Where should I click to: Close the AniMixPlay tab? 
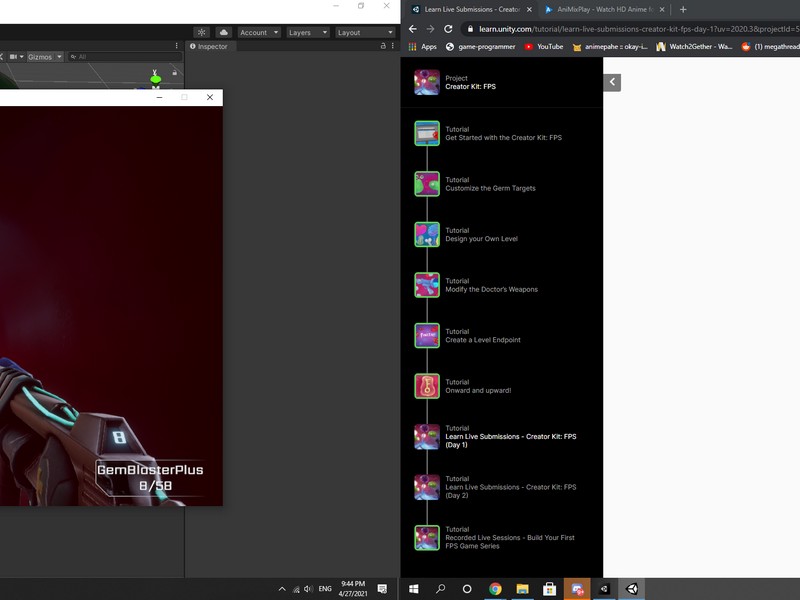tap(662, 9)
